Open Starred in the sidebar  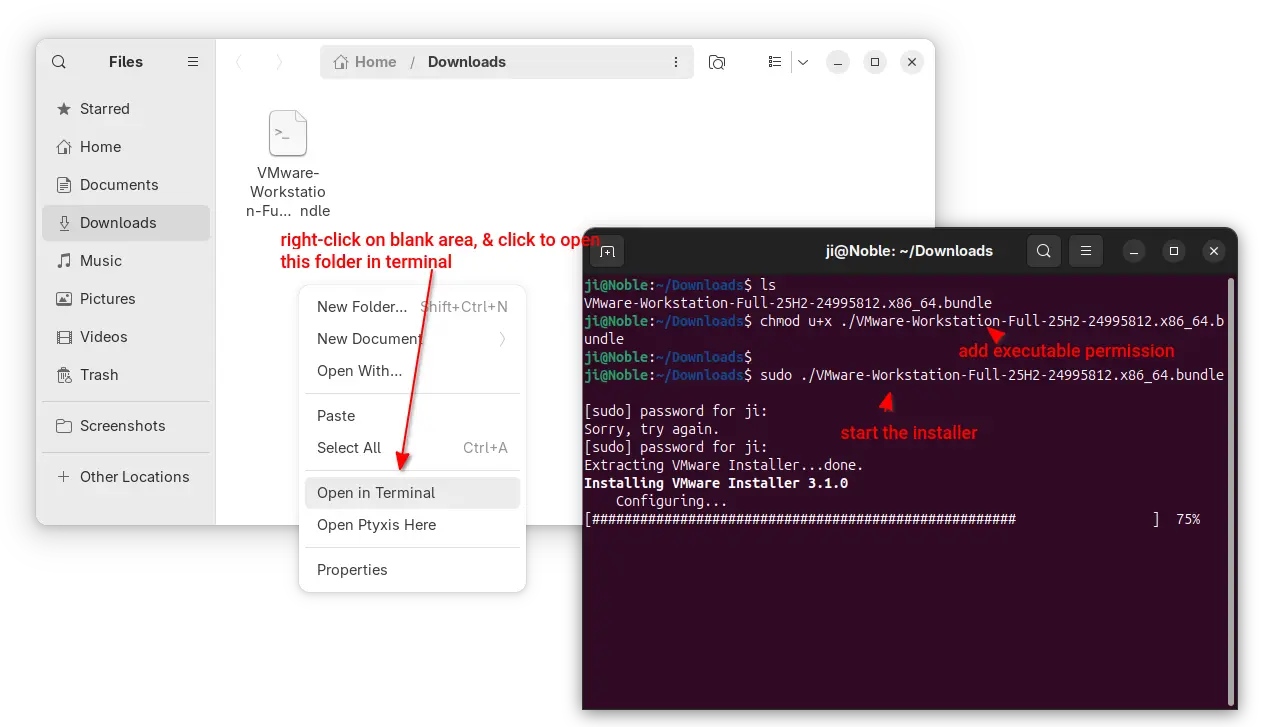pos(105,109)
